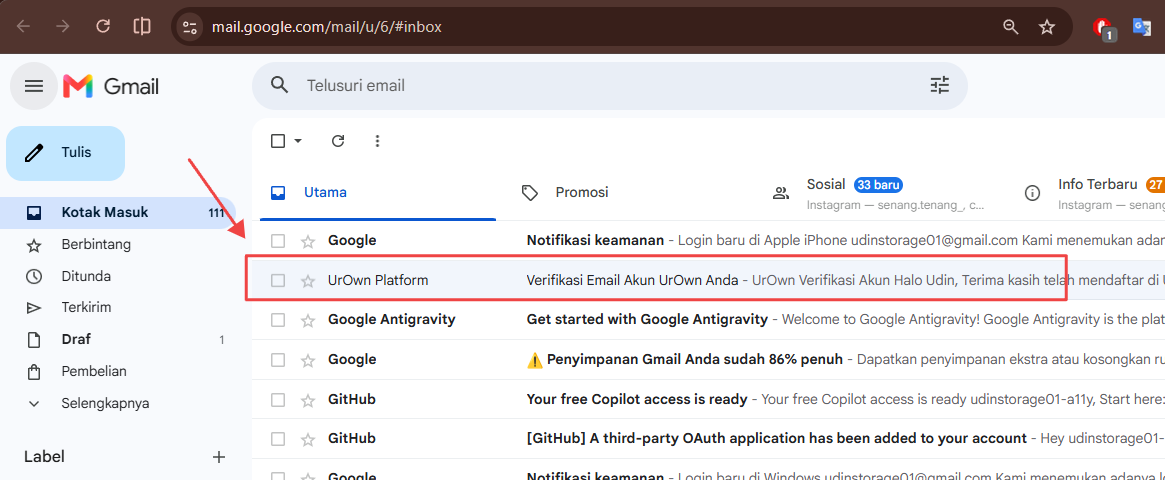The height and width of the screenshot is (480, 1165).
Task: Compose a new email with Tulis
Action: click(65, 153)
